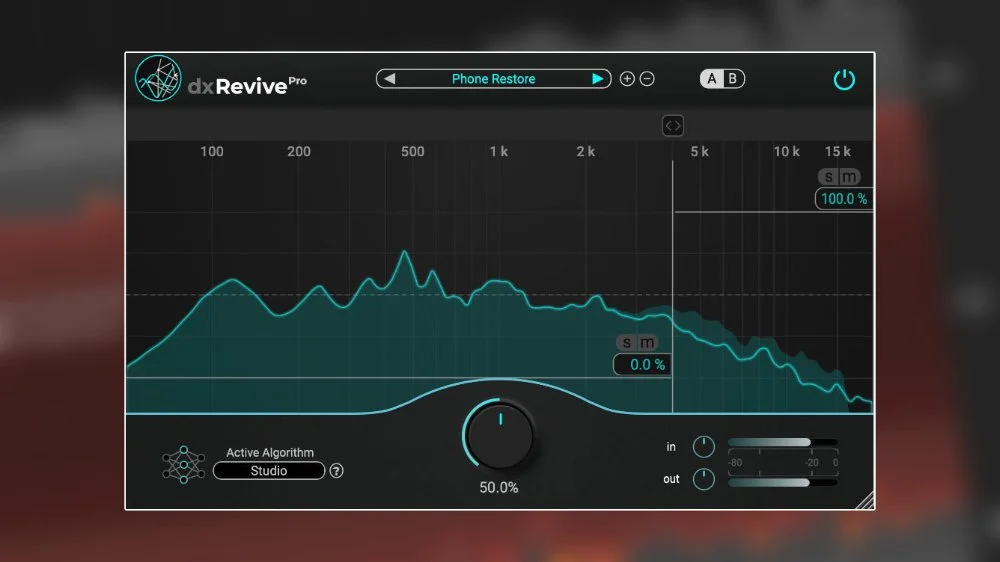
Task: Click the 10 k frequency label
Action: click(786, 151)
